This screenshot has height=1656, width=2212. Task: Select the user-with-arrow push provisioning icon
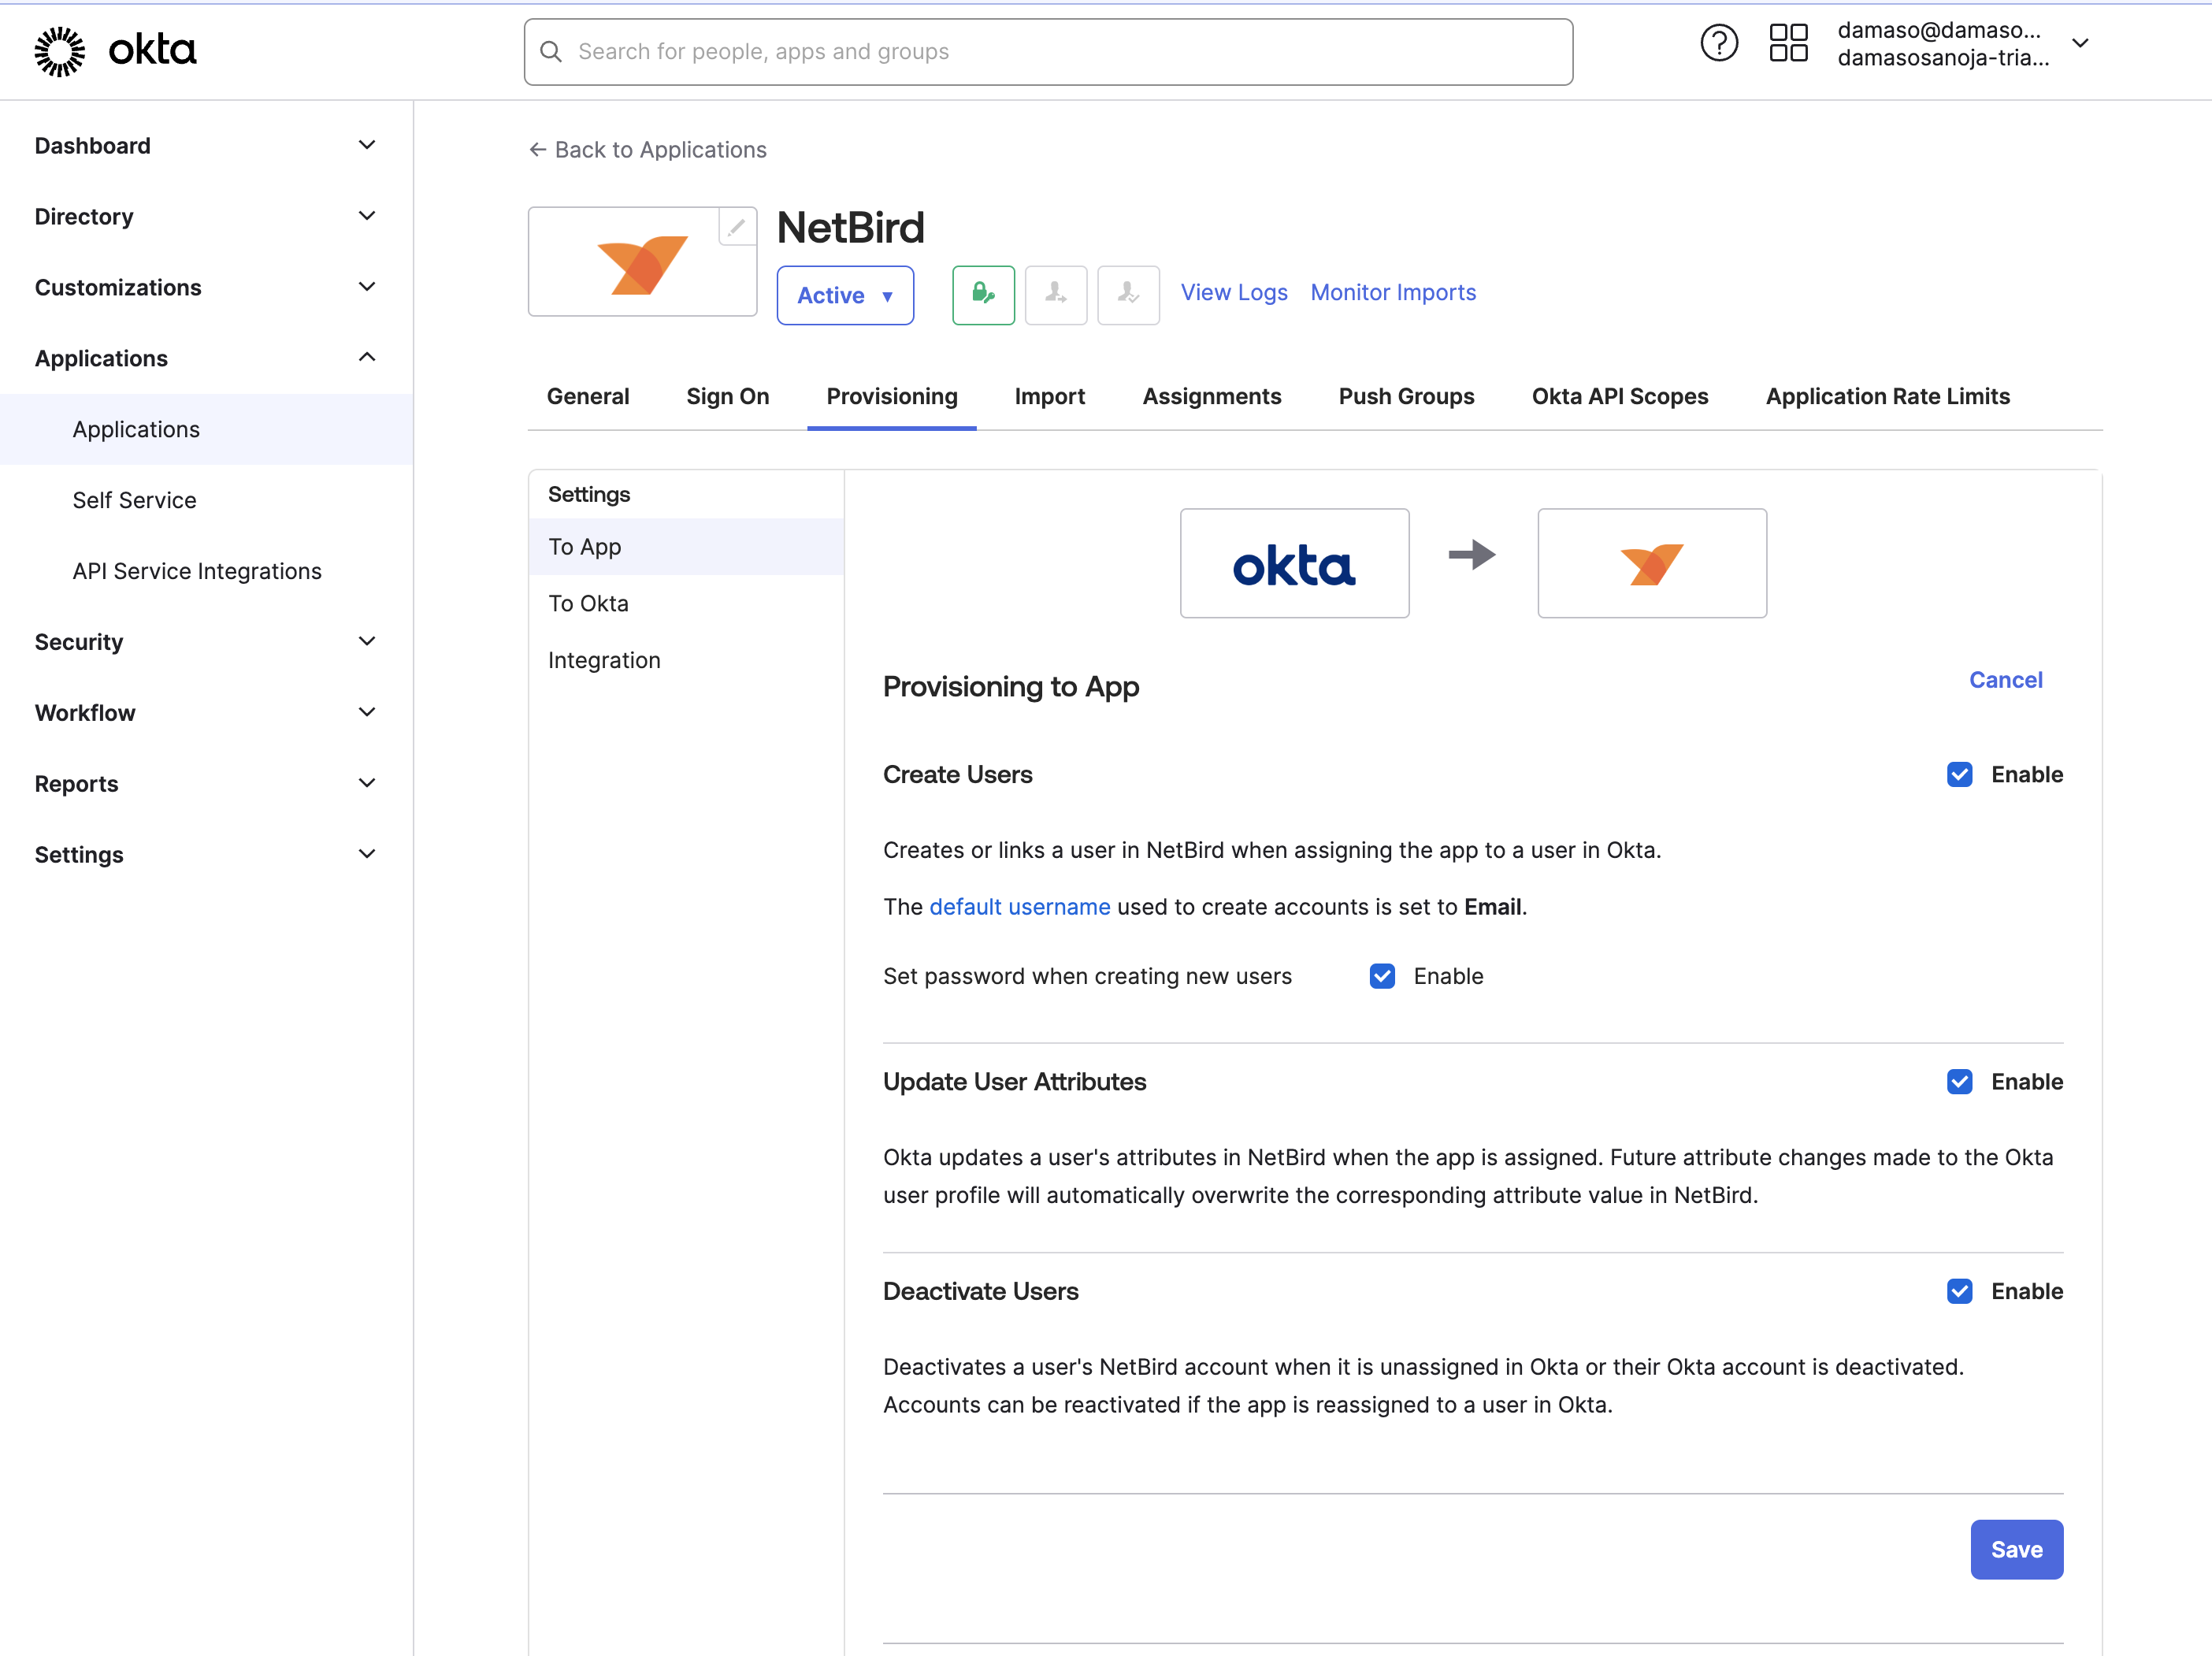[x=1056, y=295]
